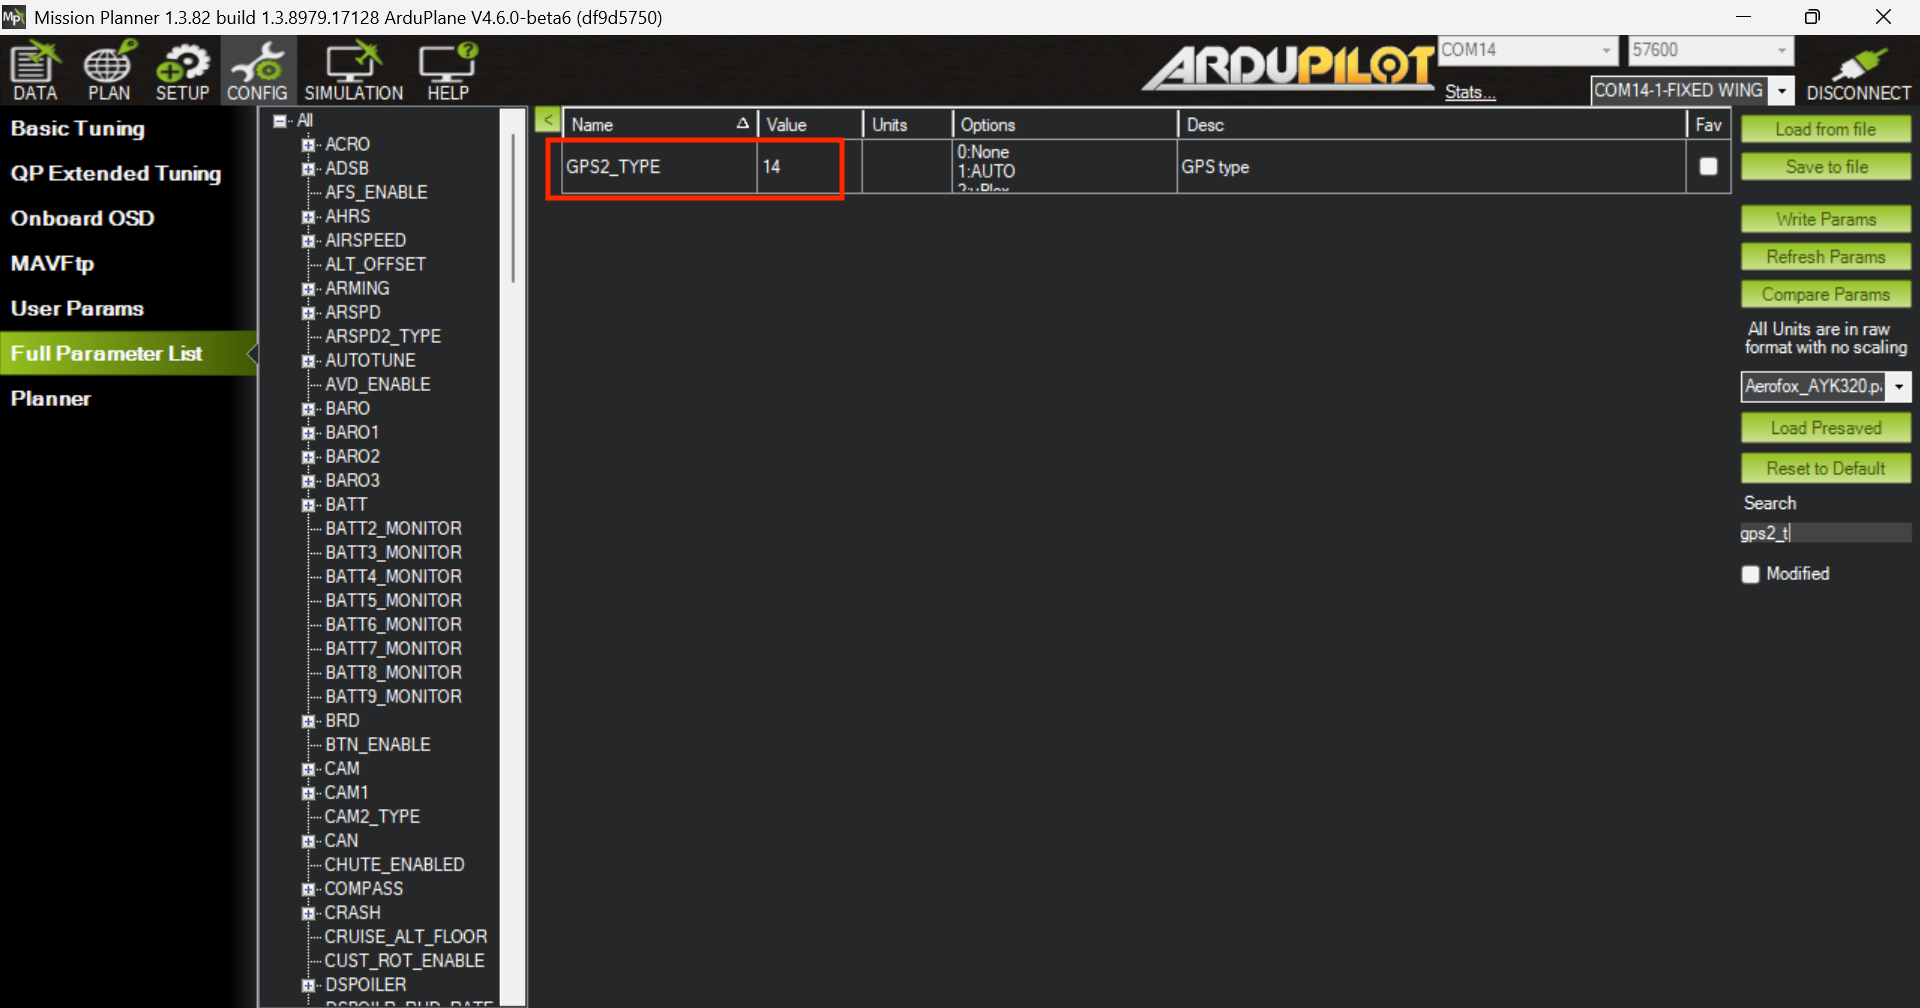Open the SETUP hardware screen
This screenshot has width=1920, height=1008.
pos(182,71)
